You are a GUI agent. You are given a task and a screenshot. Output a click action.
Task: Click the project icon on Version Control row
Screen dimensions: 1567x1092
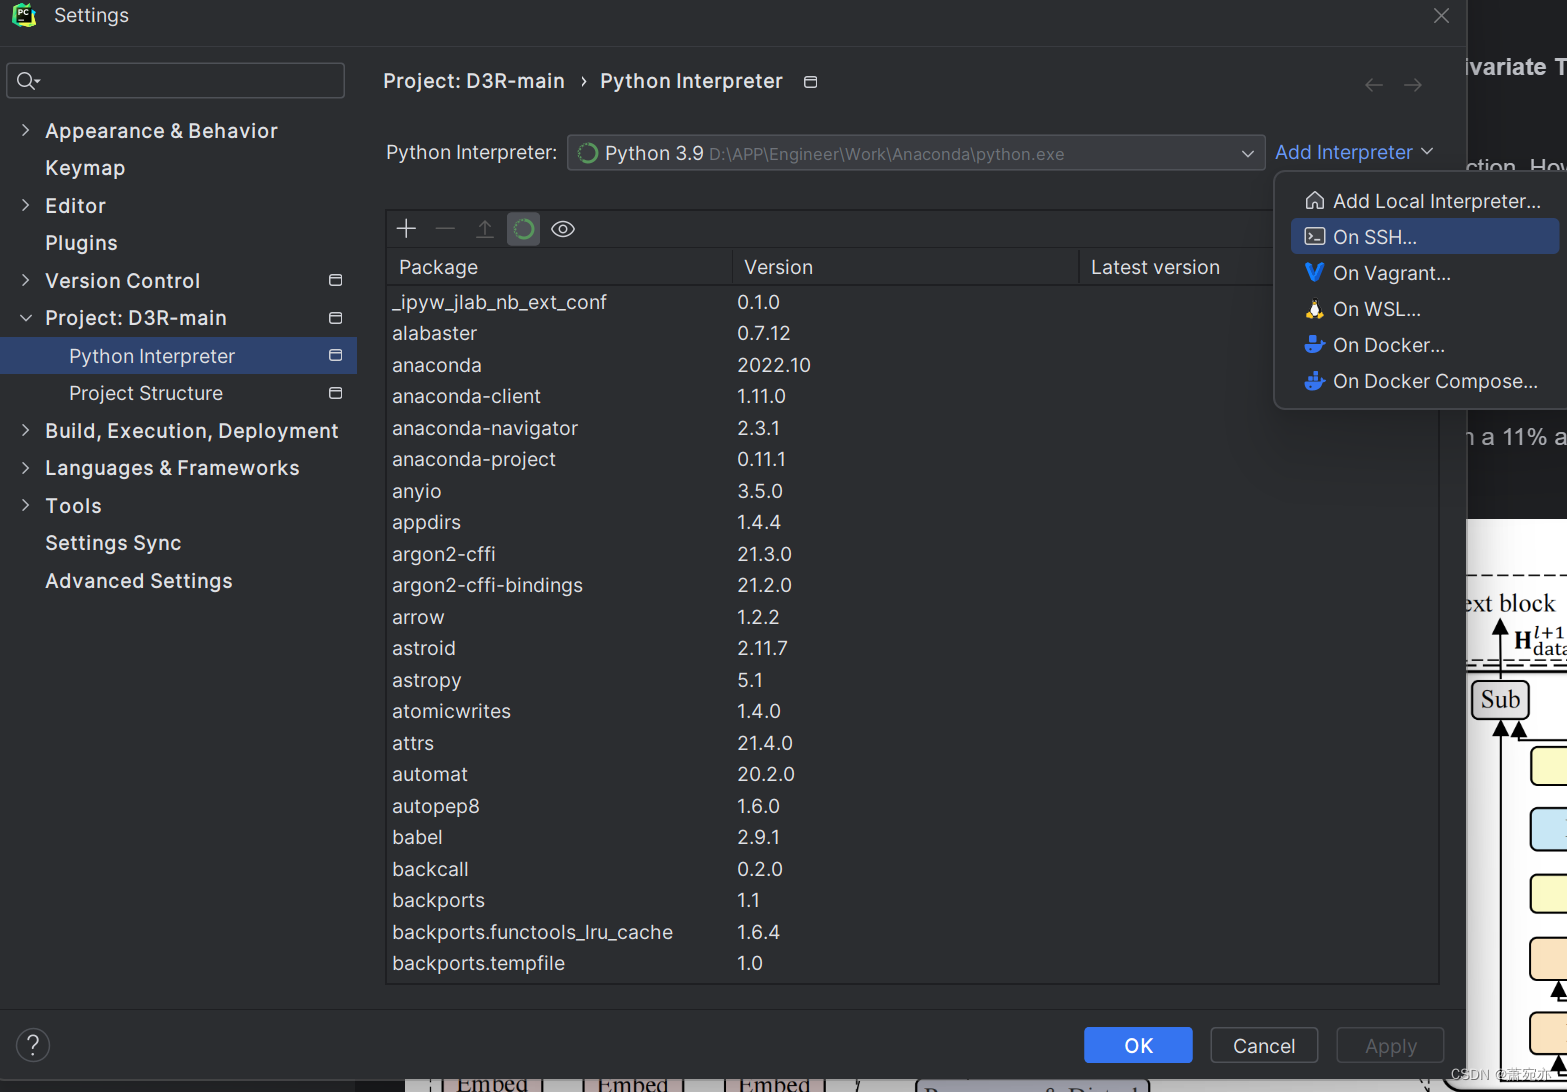336,280
